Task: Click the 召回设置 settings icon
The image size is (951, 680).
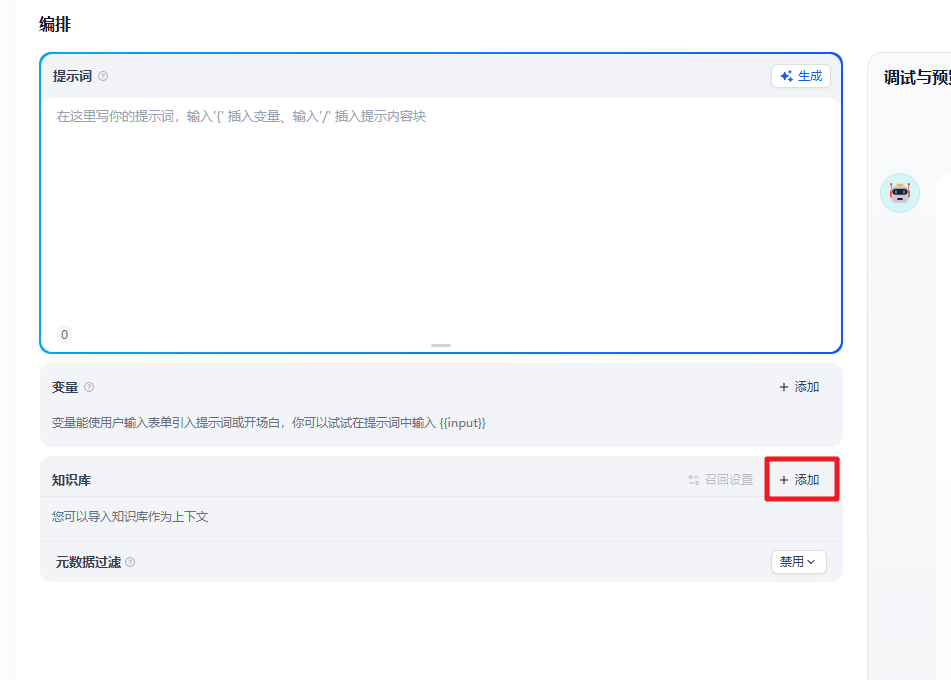Action: (x=694, y=480)
